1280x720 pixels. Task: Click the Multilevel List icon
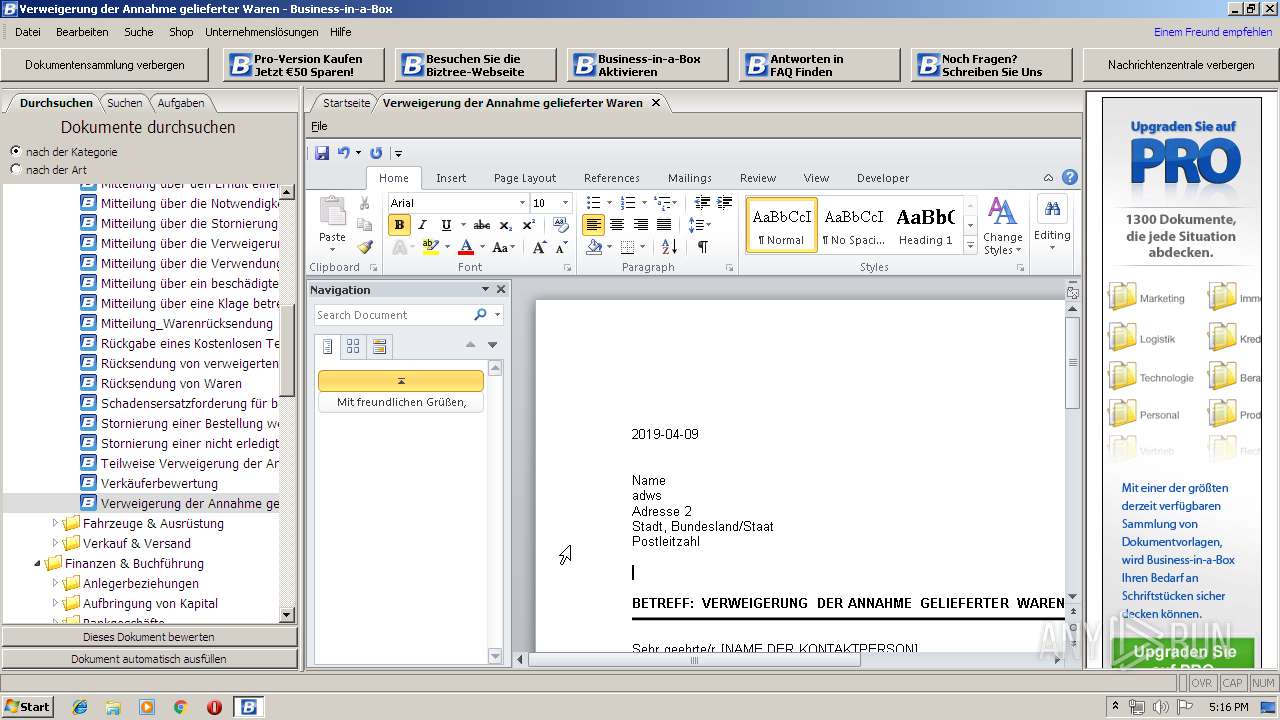pyautogui.click(x=663, y=203)
